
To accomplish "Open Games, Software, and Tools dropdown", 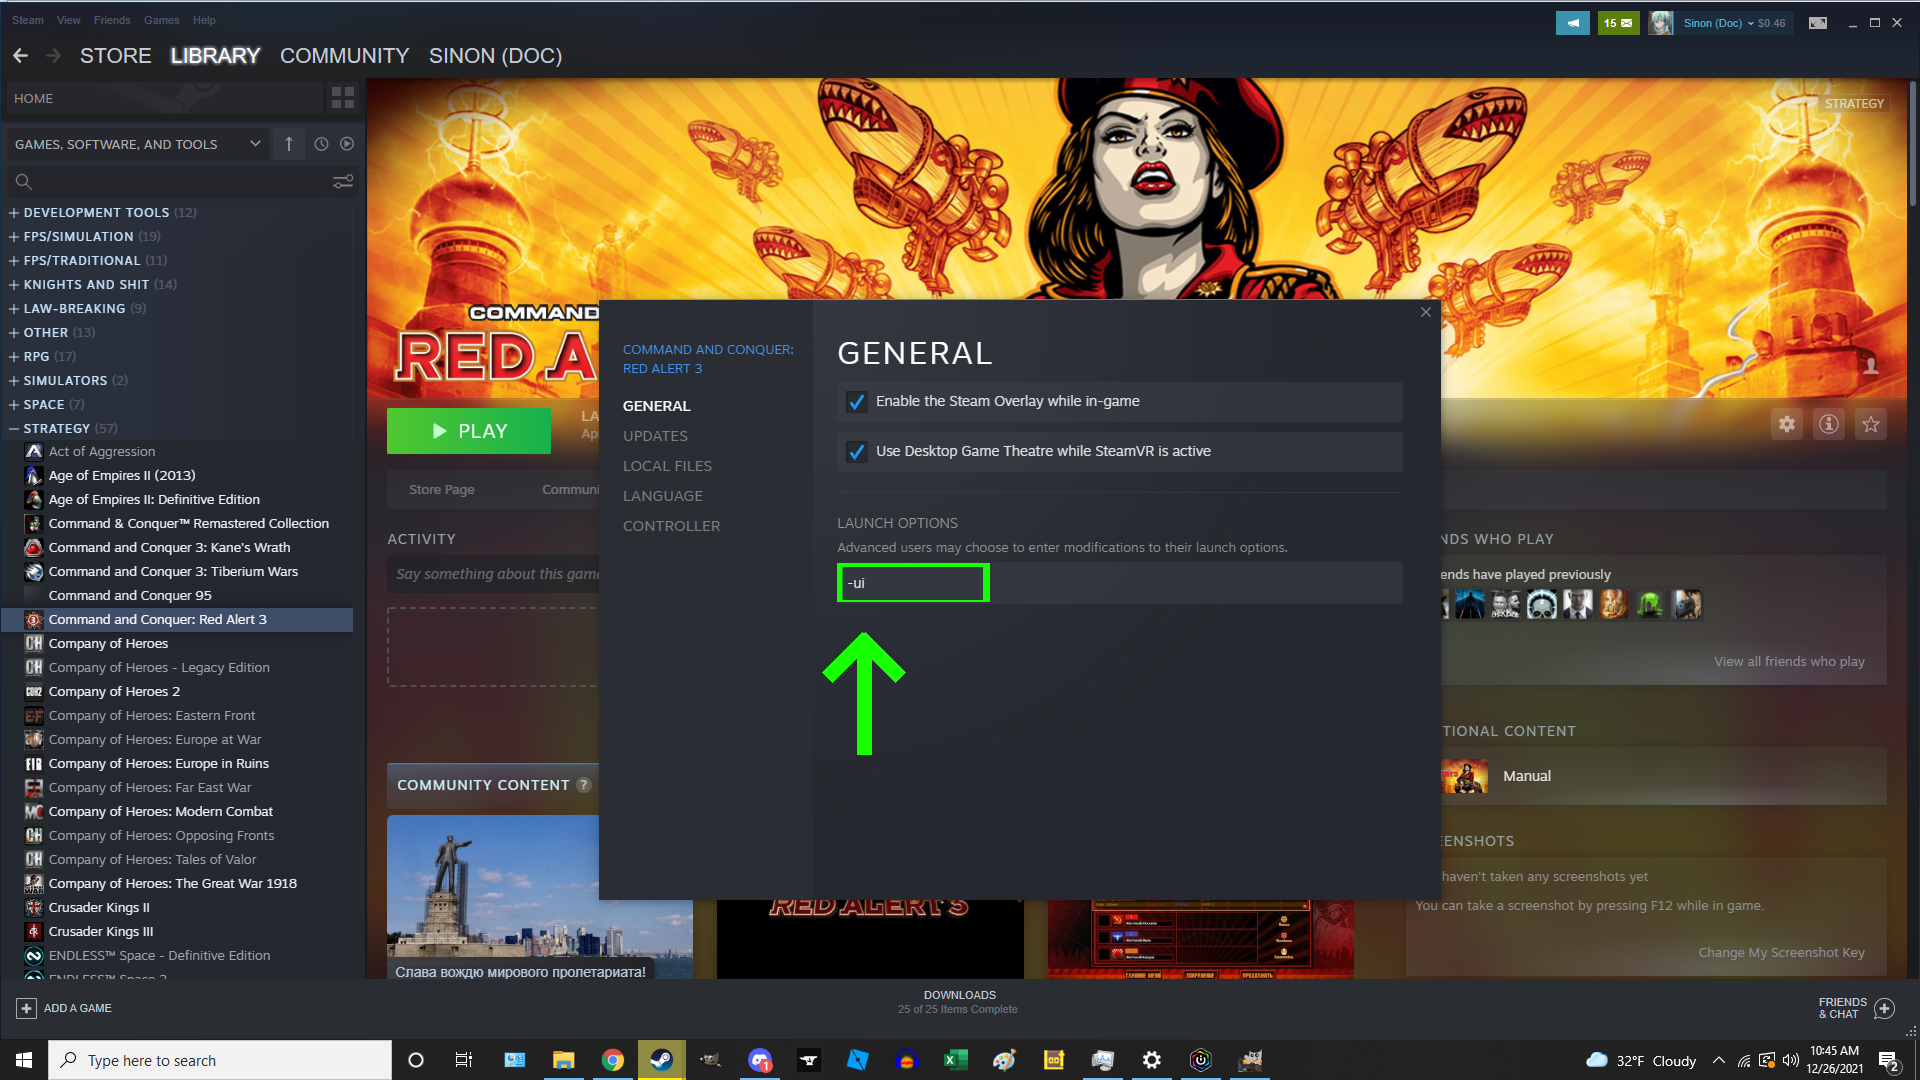I will click(137, 144).
